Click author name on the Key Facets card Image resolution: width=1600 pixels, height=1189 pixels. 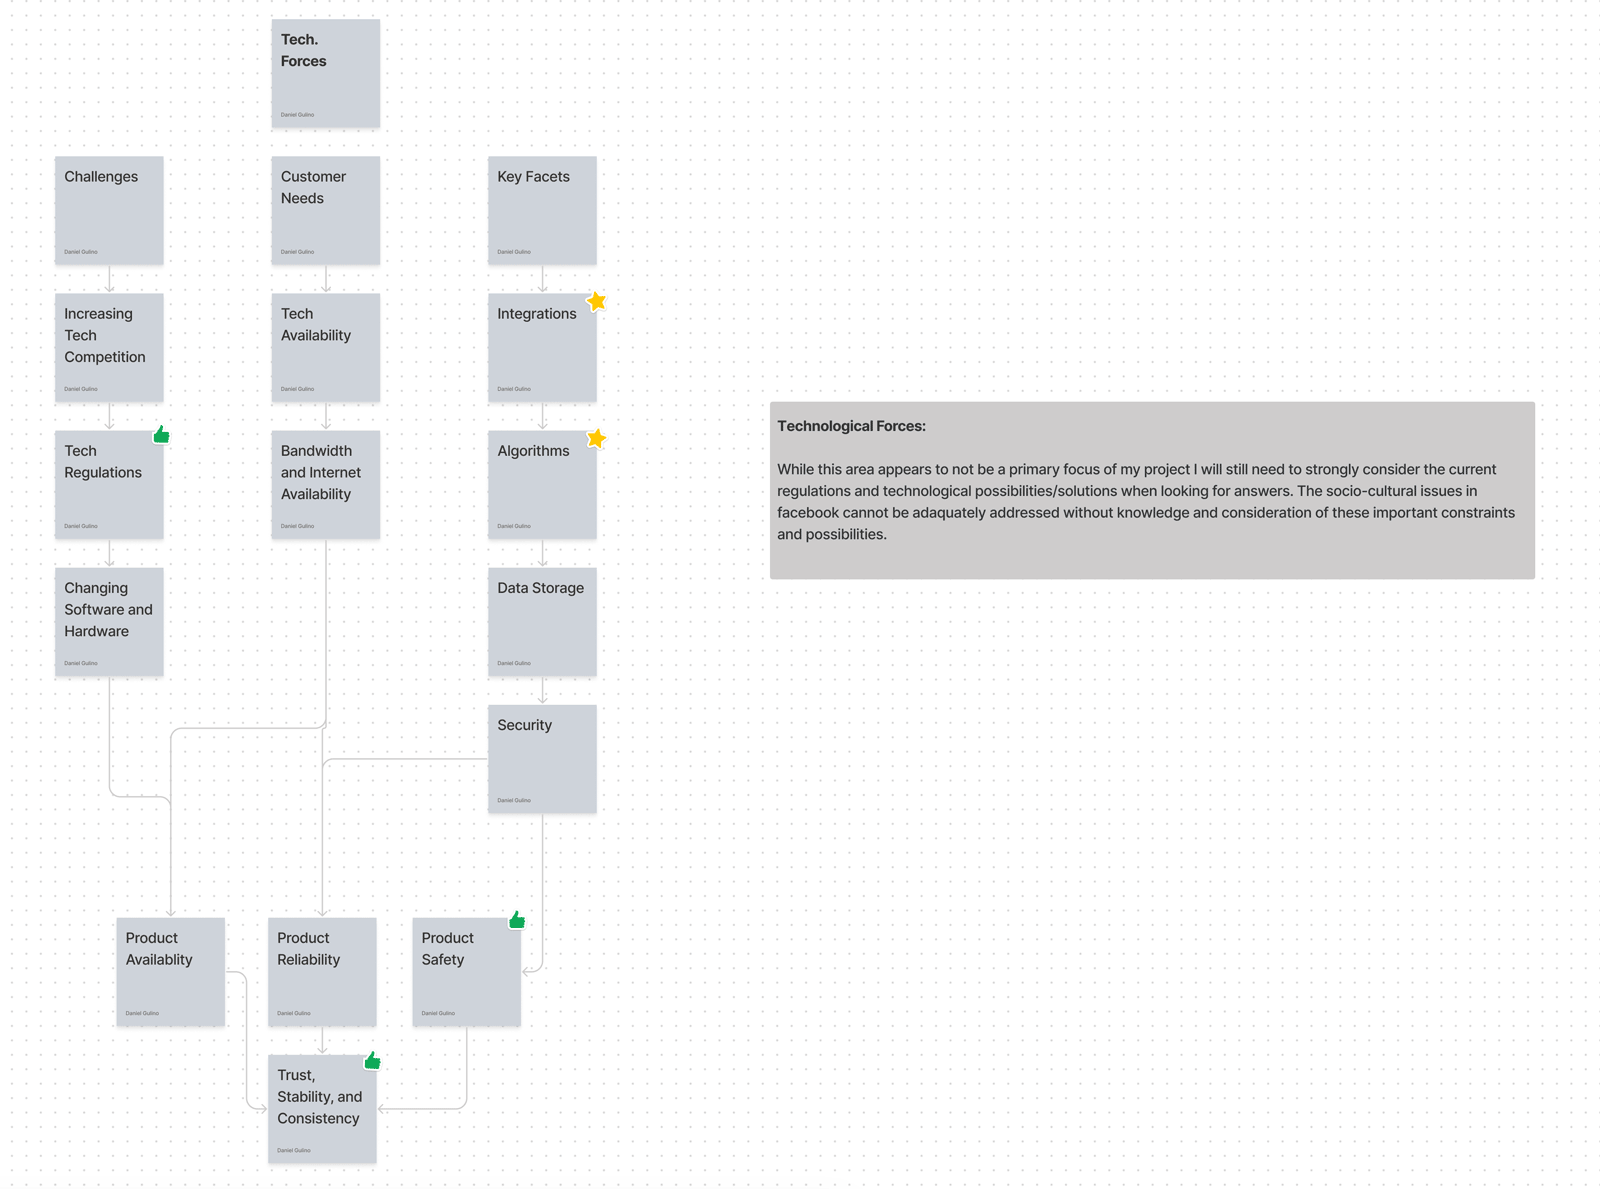pos(514,252)
